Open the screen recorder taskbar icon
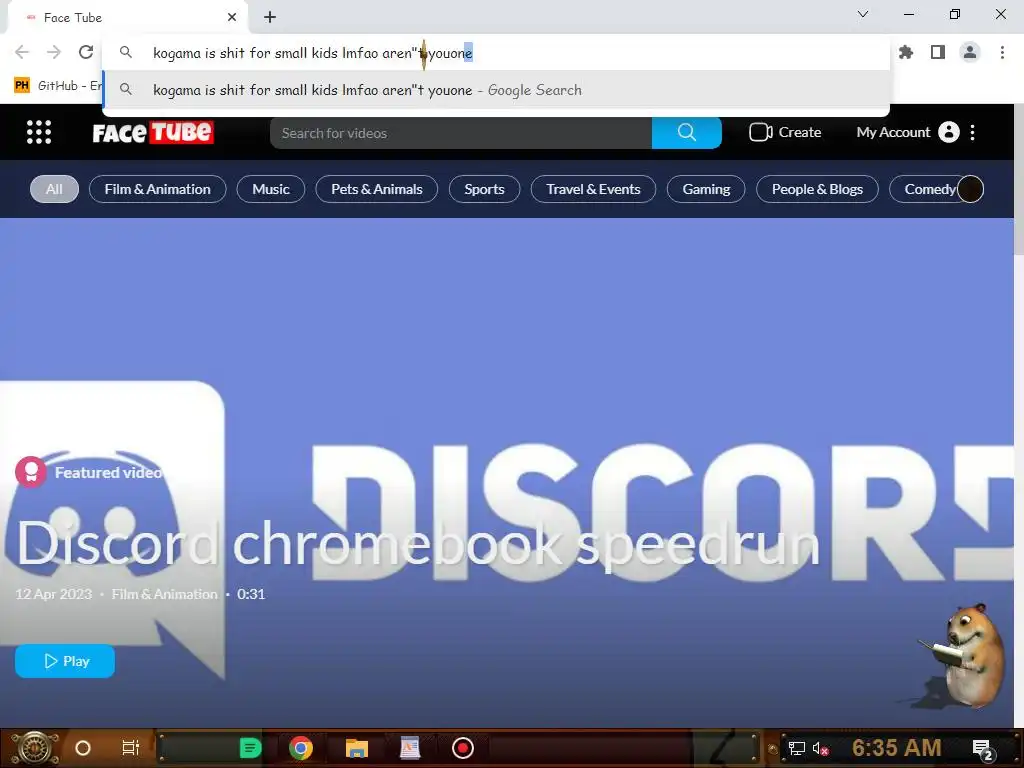 point(463,748)
